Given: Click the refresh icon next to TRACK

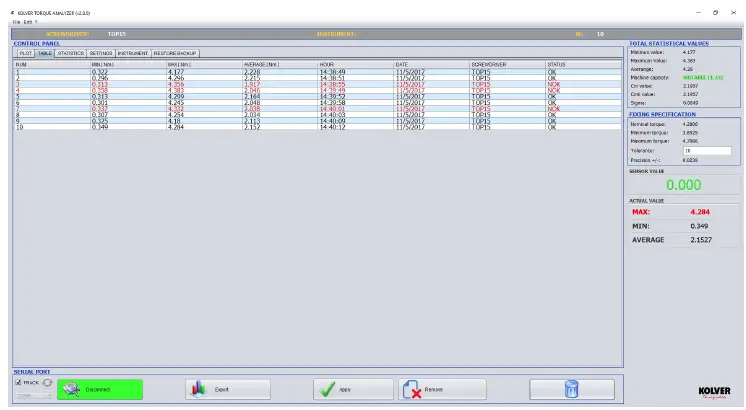Looking at the screenshot, I should [47, 382].
